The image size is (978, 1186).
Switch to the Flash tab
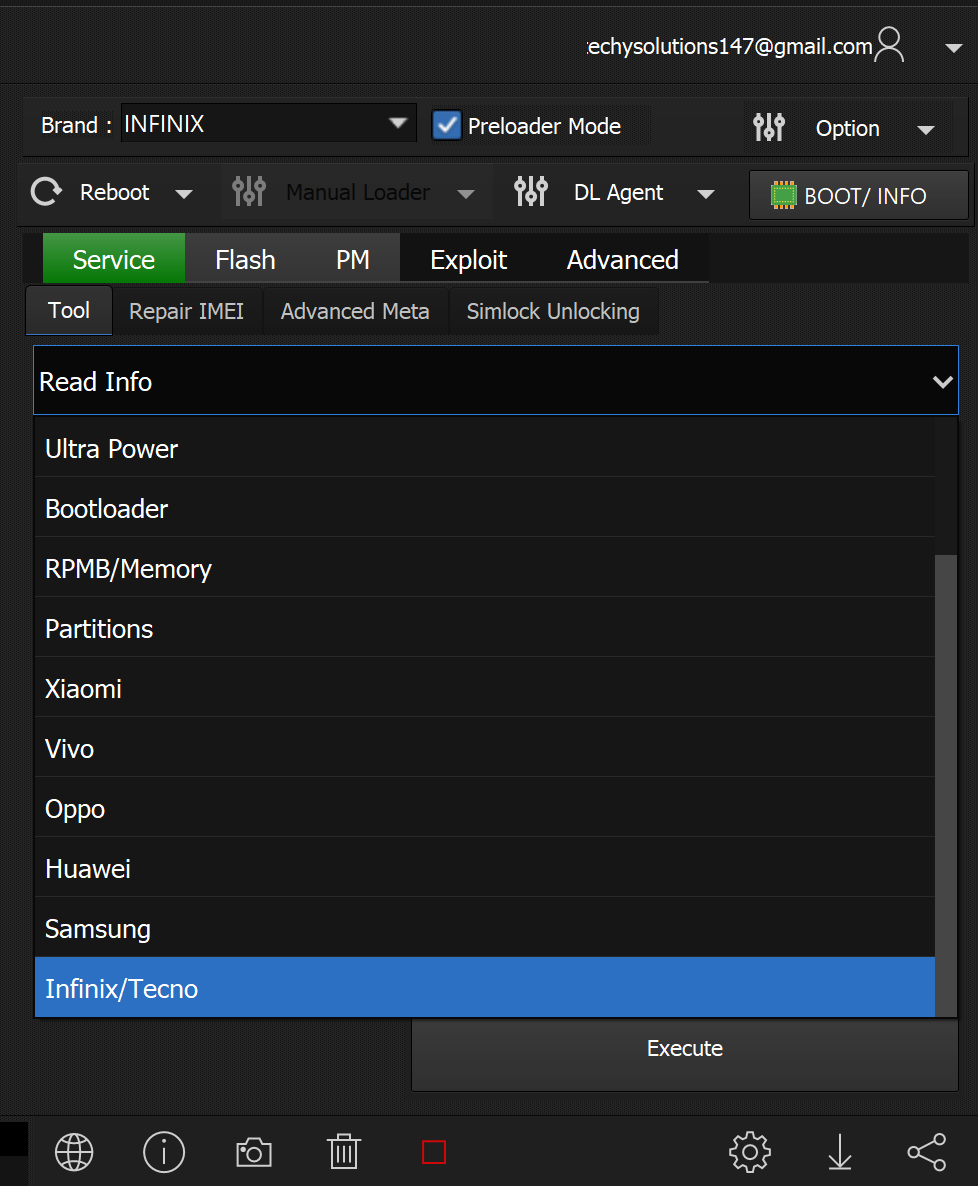coord(245,259)
